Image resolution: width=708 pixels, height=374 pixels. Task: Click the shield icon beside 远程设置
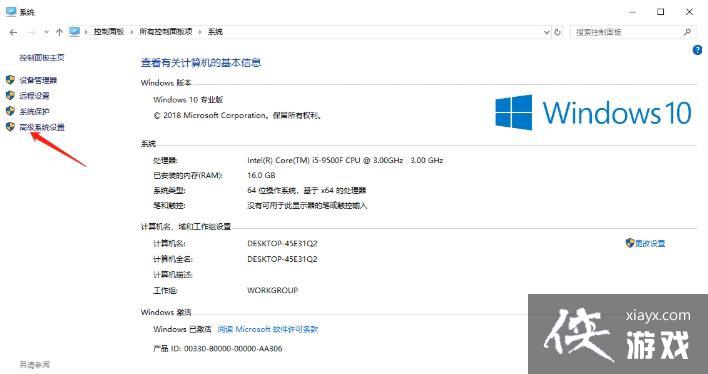tap(10, 95)
